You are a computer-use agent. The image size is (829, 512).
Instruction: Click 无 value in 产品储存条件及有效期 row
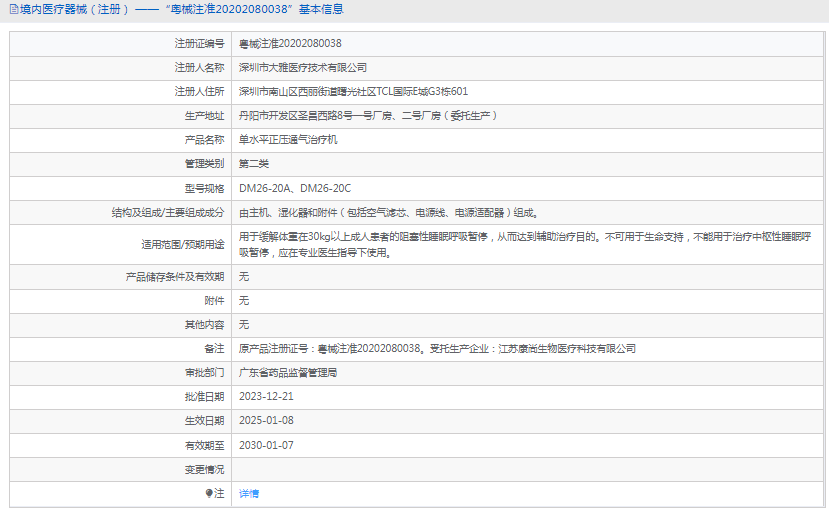coord(244,277)
